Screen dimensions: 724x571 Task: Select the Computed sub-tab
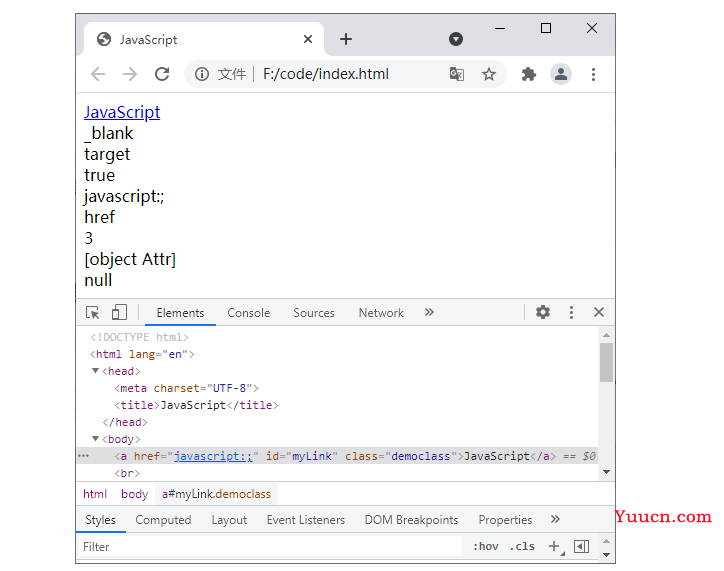[x=163, y=520]
